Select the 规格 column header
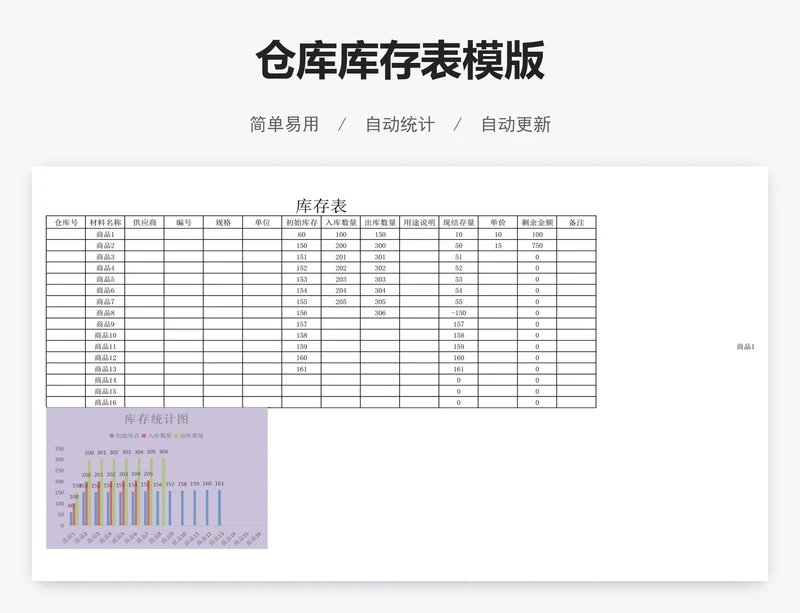Image resolution: width=800 pixels, height=613 pixels. coord(223,223)
